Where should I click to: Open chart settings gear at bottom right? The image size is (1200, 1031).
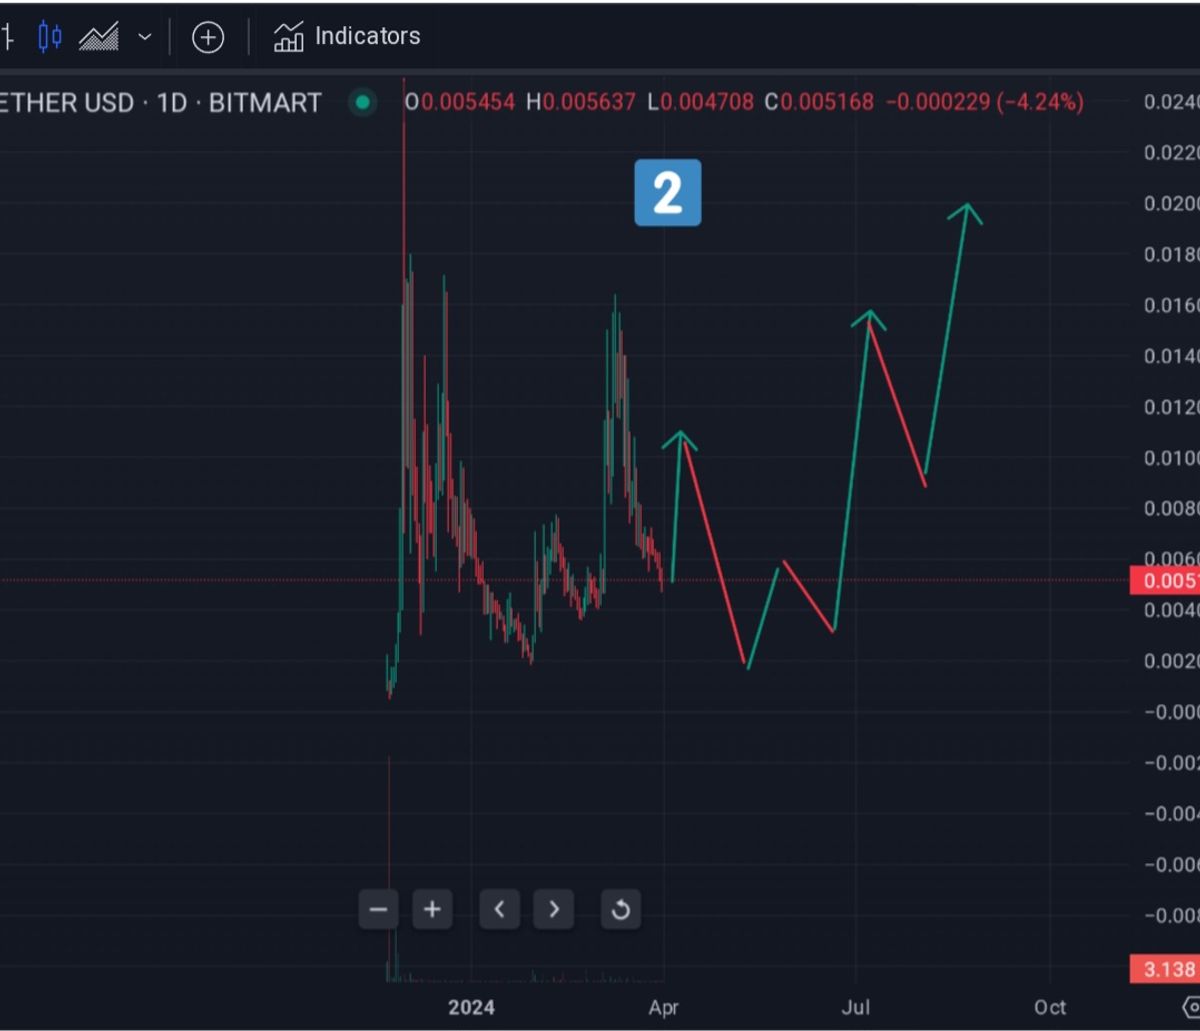pyautogui.click(x=1190, y=1006)
